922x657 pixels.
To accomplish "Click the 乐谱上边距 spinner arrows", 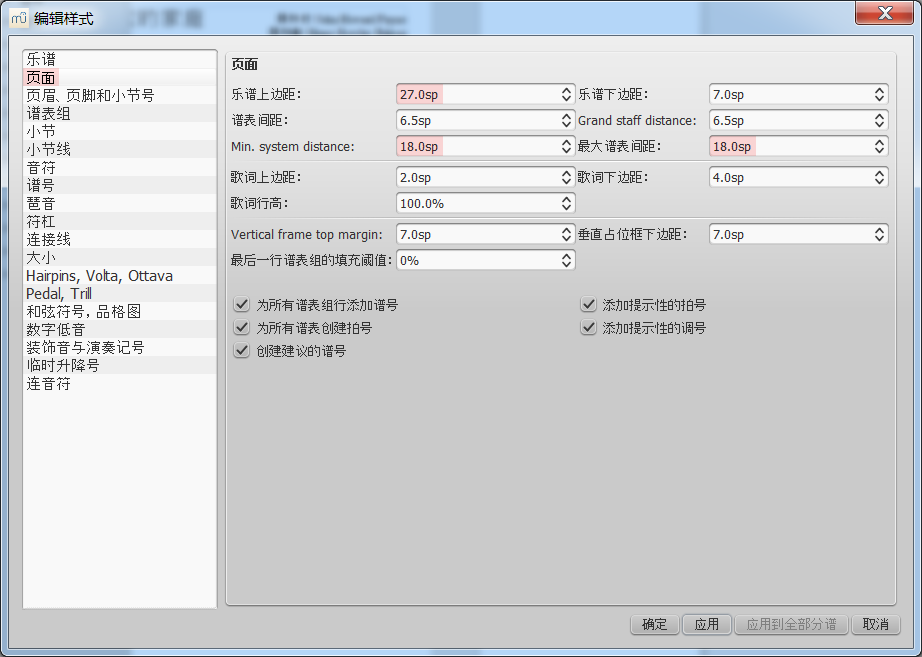I will click(x=566, y=94).
